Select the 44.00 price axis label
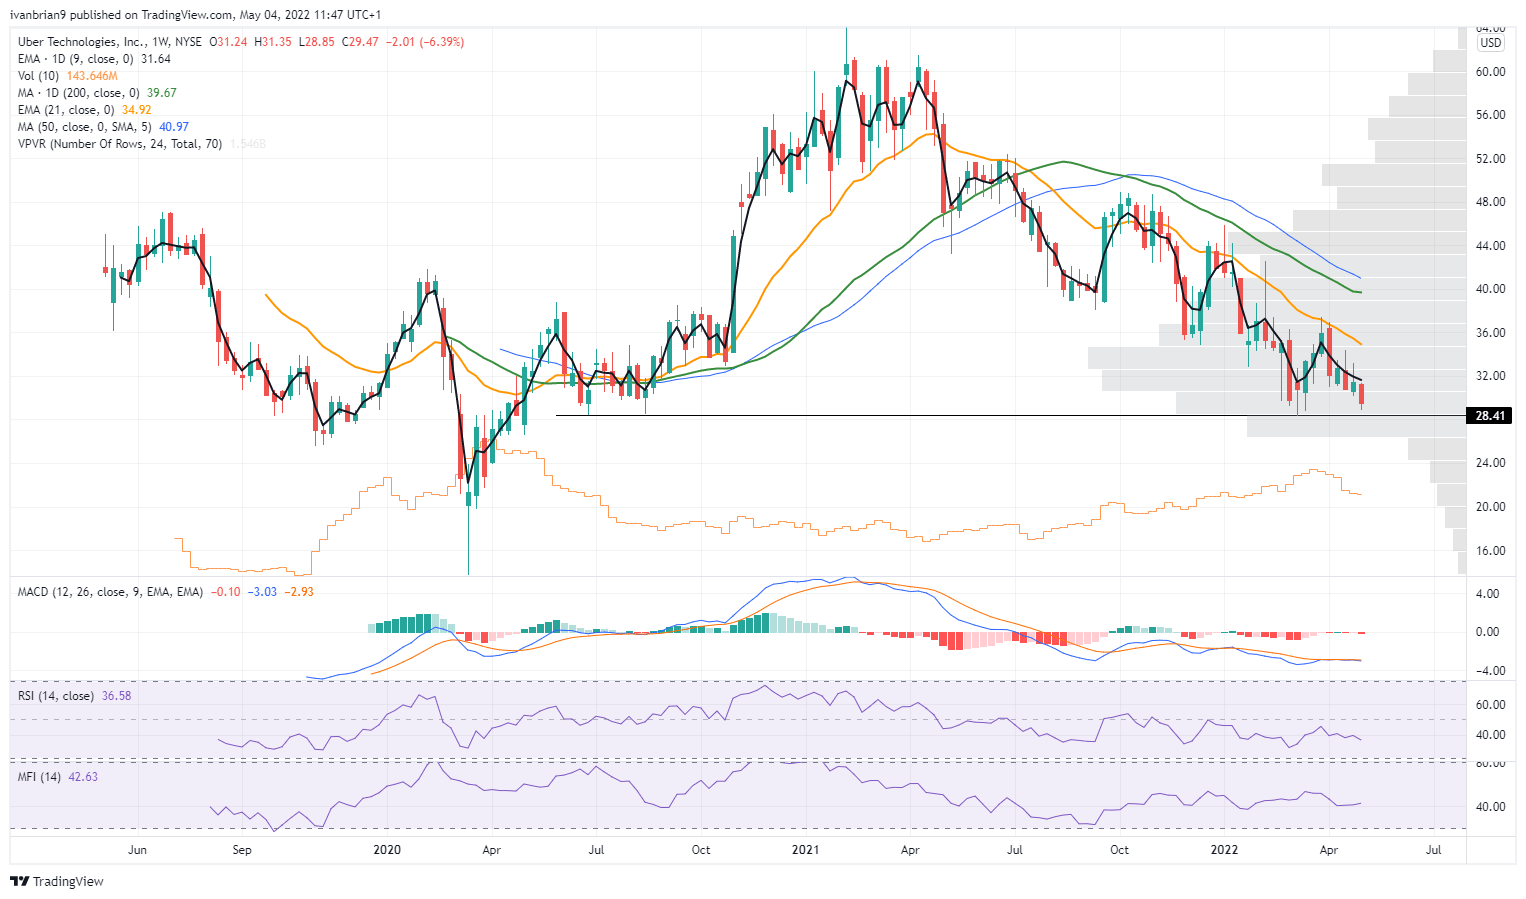Screen dimensions: 1526x899 (x=1491, y=246)
